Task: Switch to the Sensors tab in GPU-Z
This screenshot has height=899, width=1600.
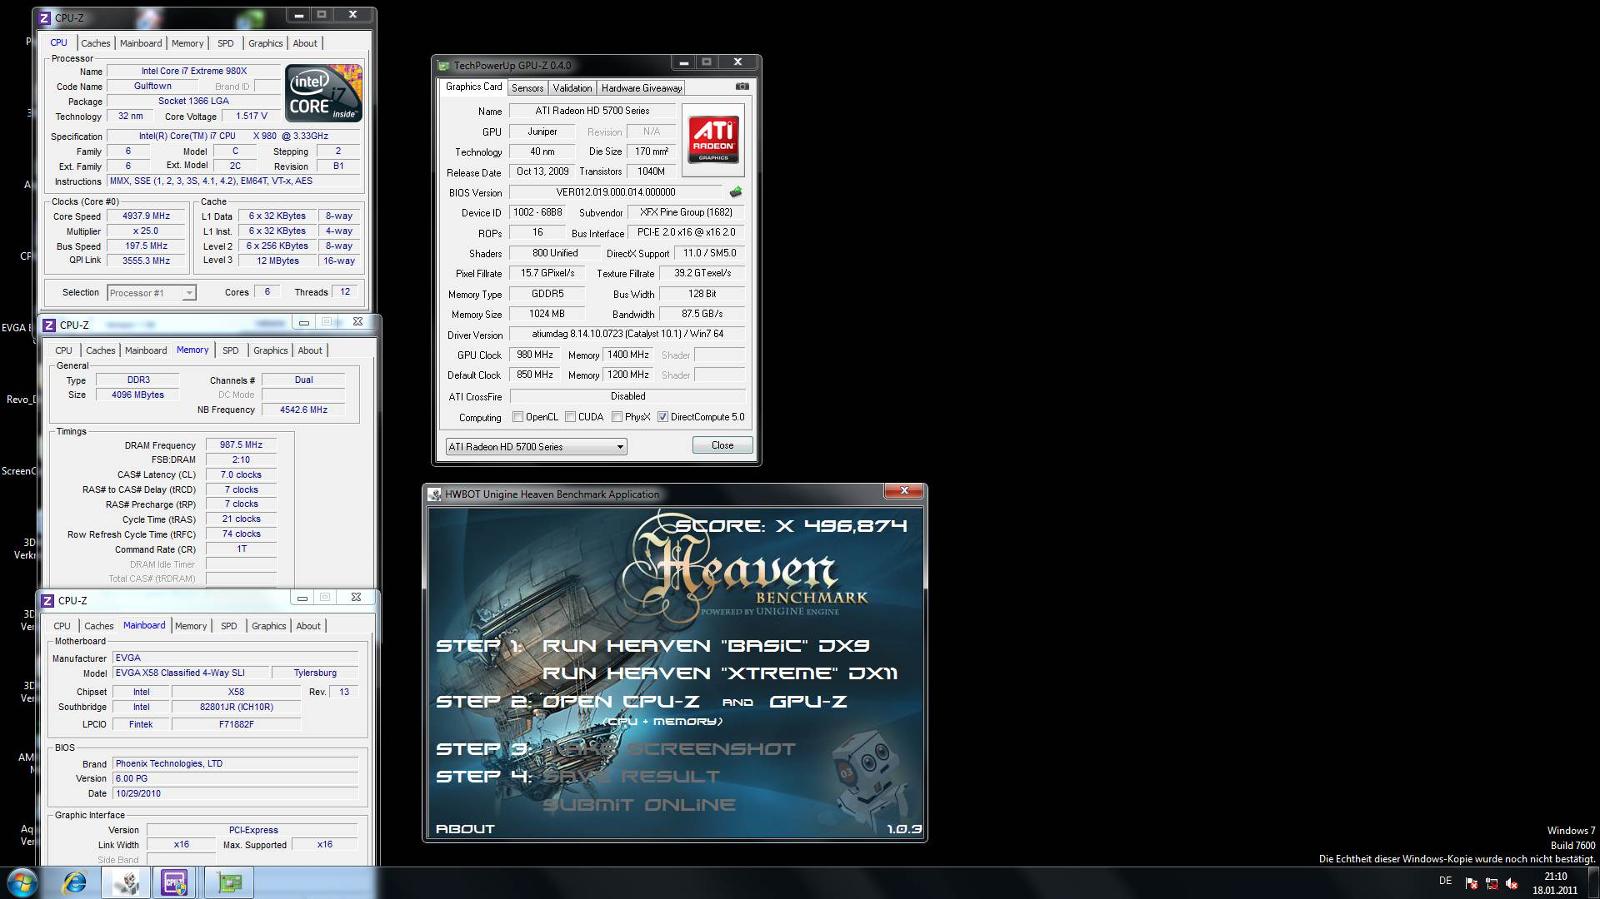Action: 527,88
